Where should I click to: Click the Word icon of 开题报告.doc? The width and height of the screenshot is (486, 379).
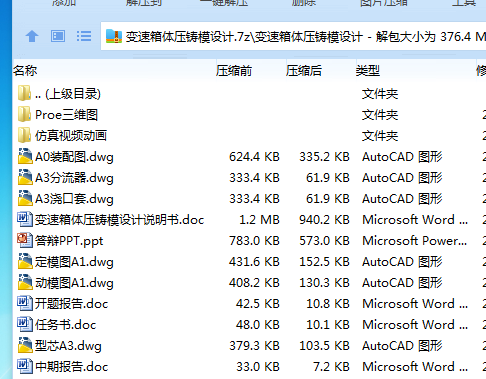tap(25, 303)
